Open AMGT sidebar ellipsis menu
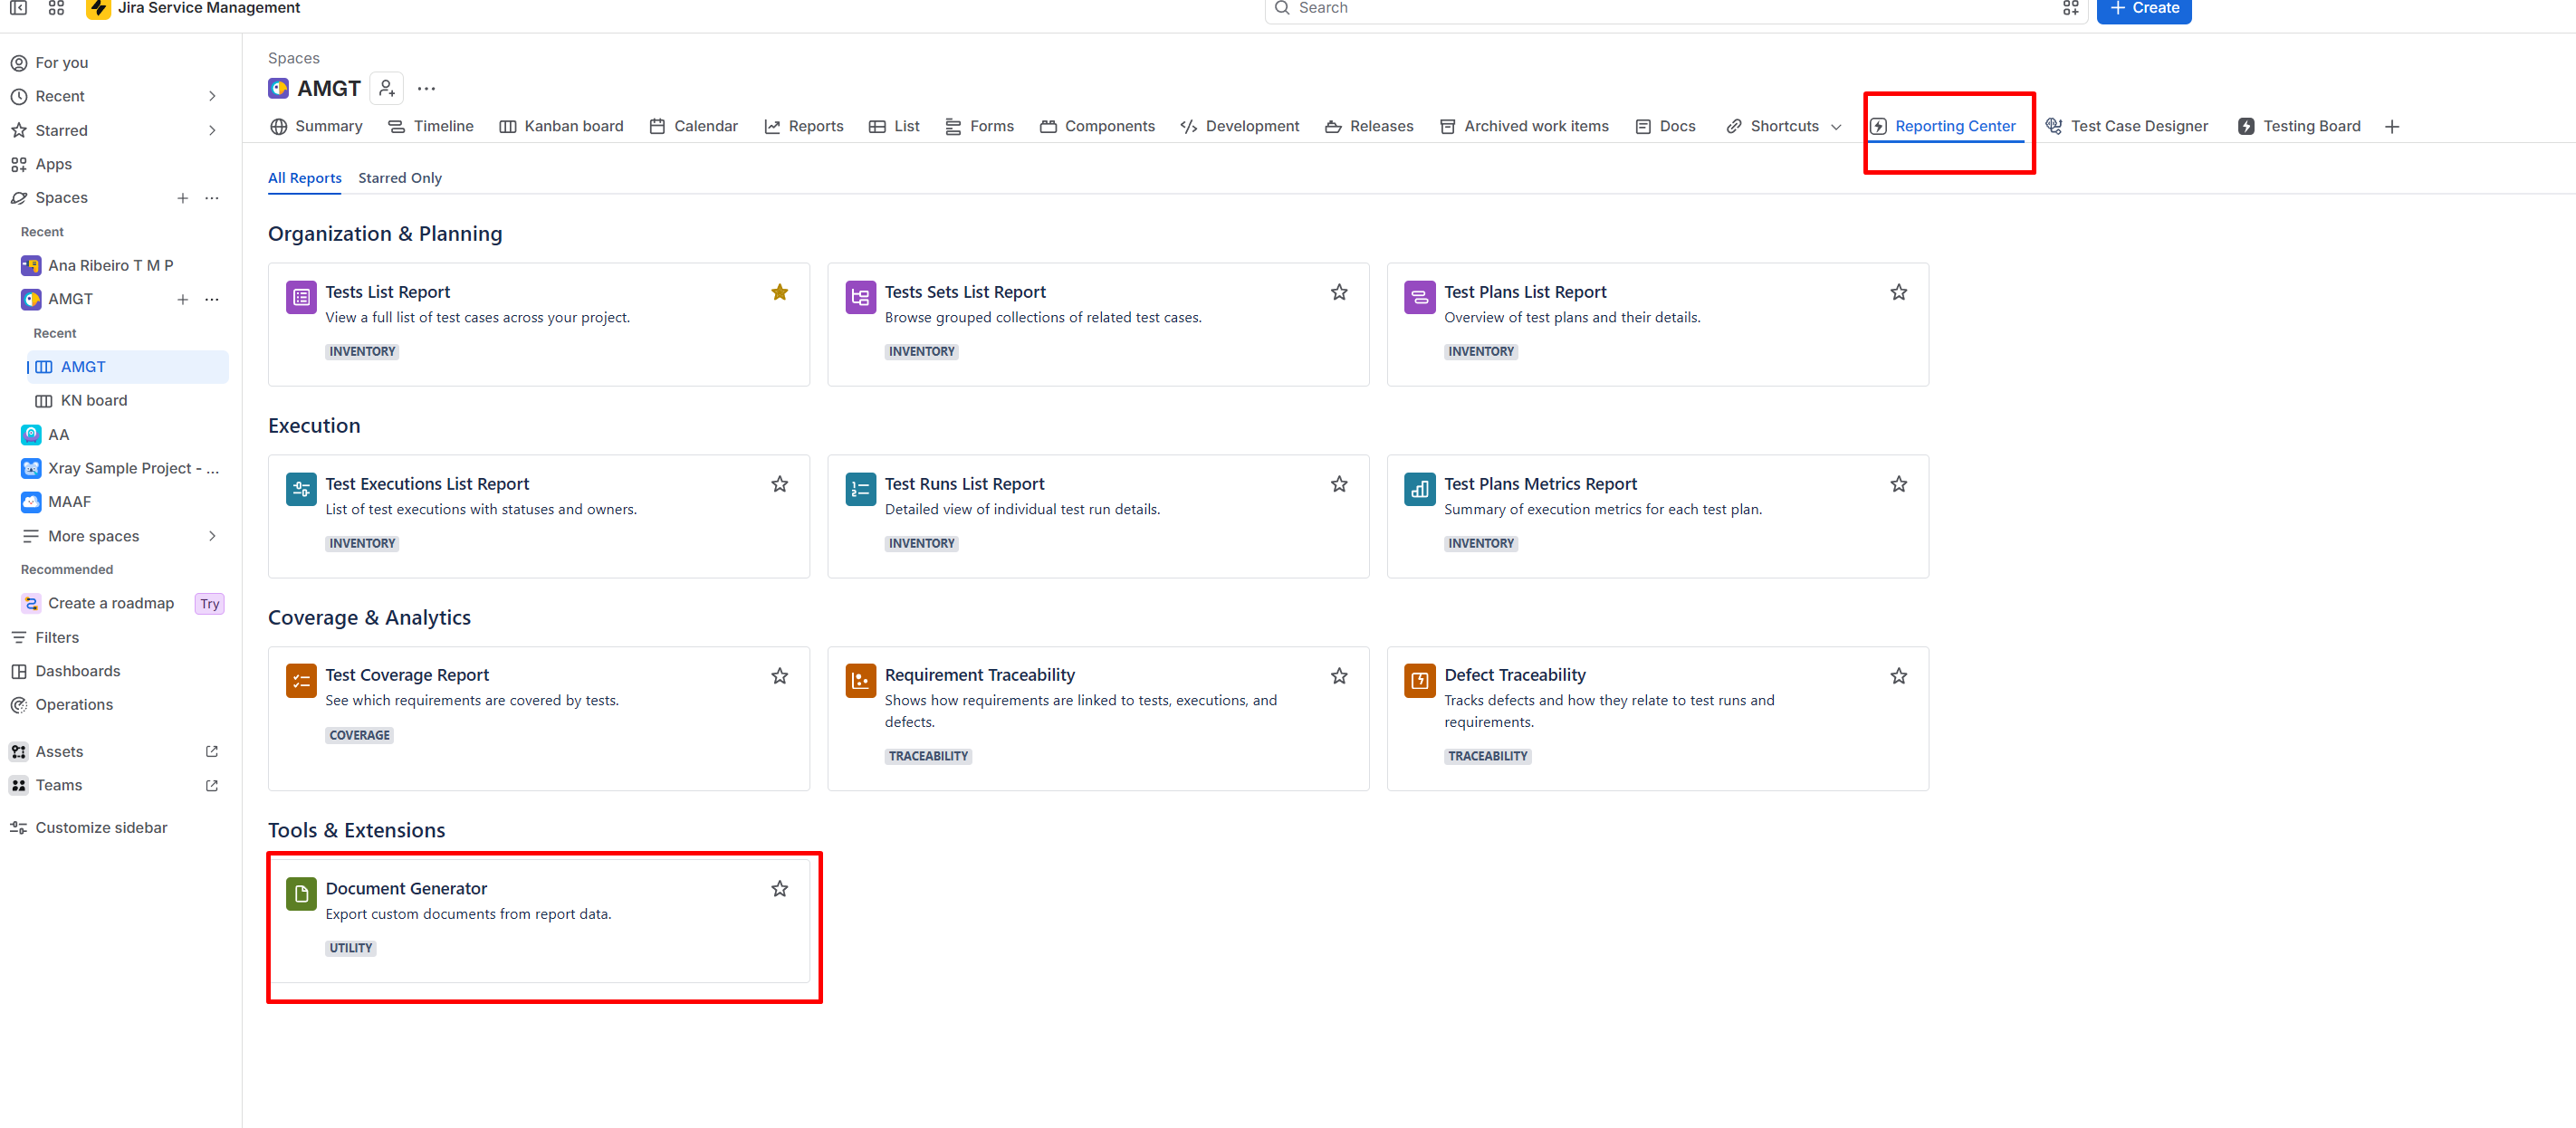The width and height of the screenshot is (2576, 1128). pyautogui.click(x=212, y=299)
